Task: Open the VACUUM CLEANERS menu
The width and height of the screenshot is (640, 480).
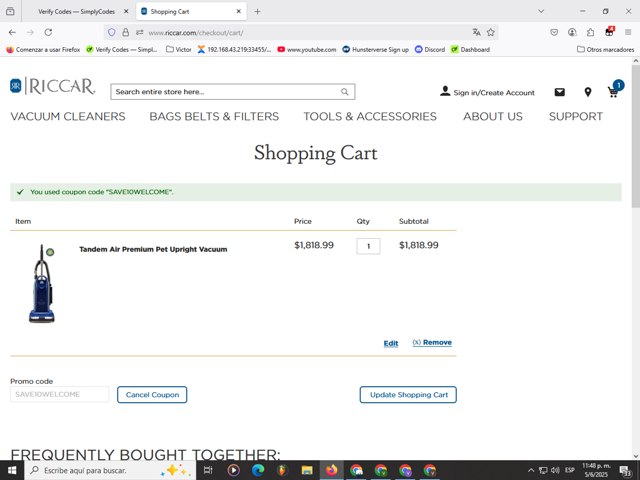Action: click(68, 116)
